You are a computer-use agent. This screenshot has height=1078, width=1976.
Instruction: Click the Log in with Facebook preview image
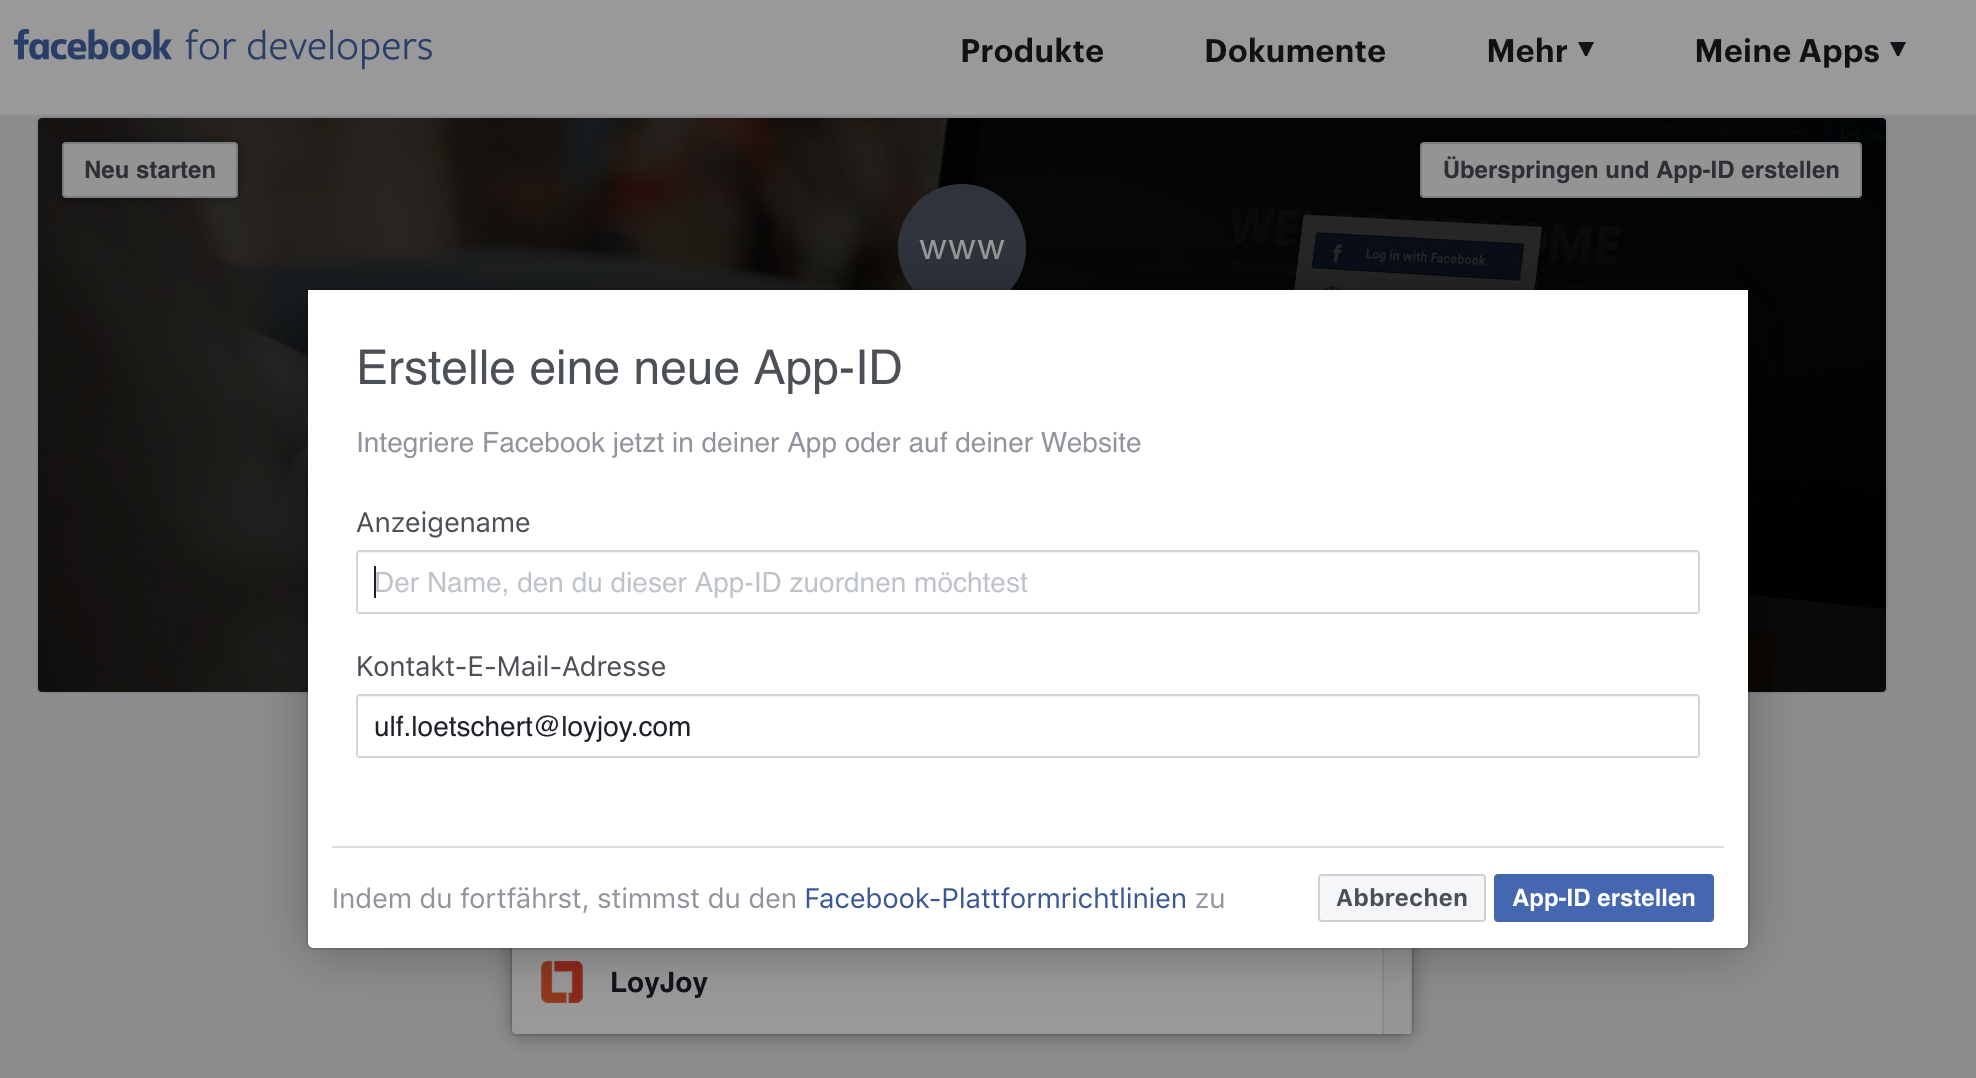[x=1417, y=257]
